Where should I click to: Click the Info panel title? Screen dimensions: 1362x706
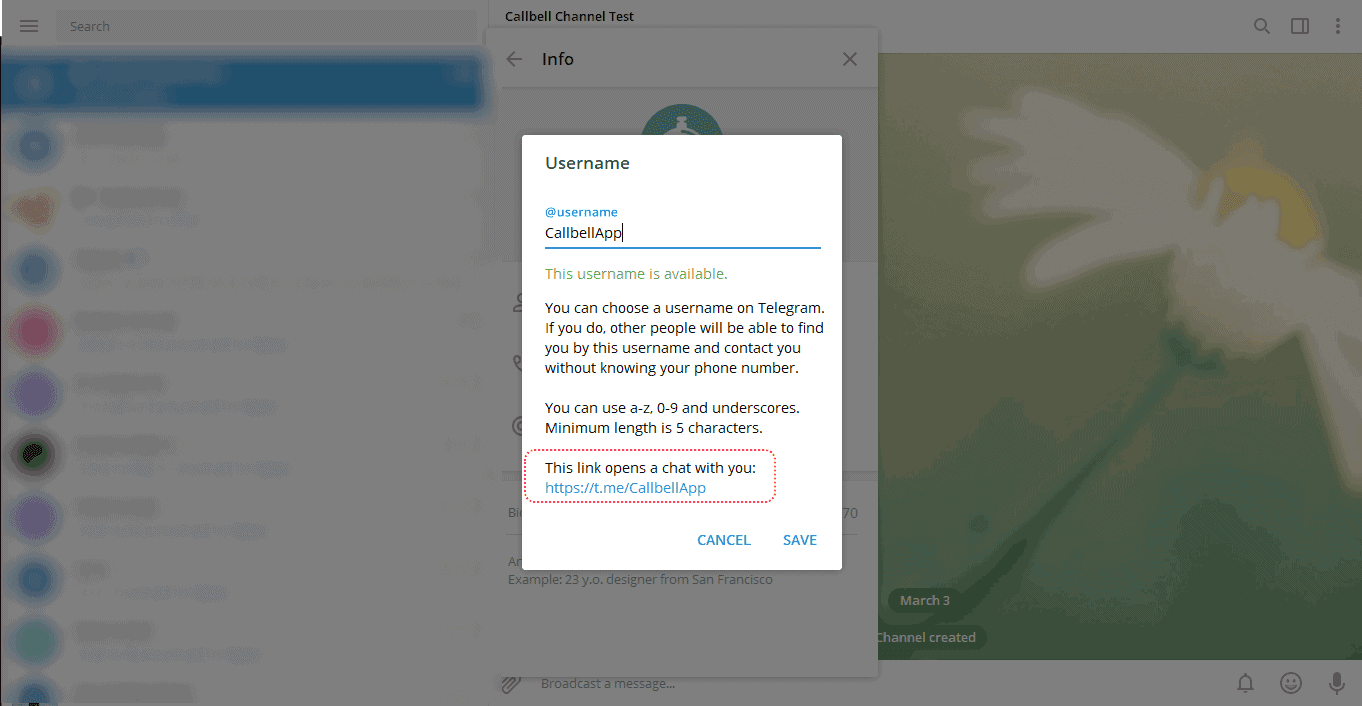coord(558,59)
